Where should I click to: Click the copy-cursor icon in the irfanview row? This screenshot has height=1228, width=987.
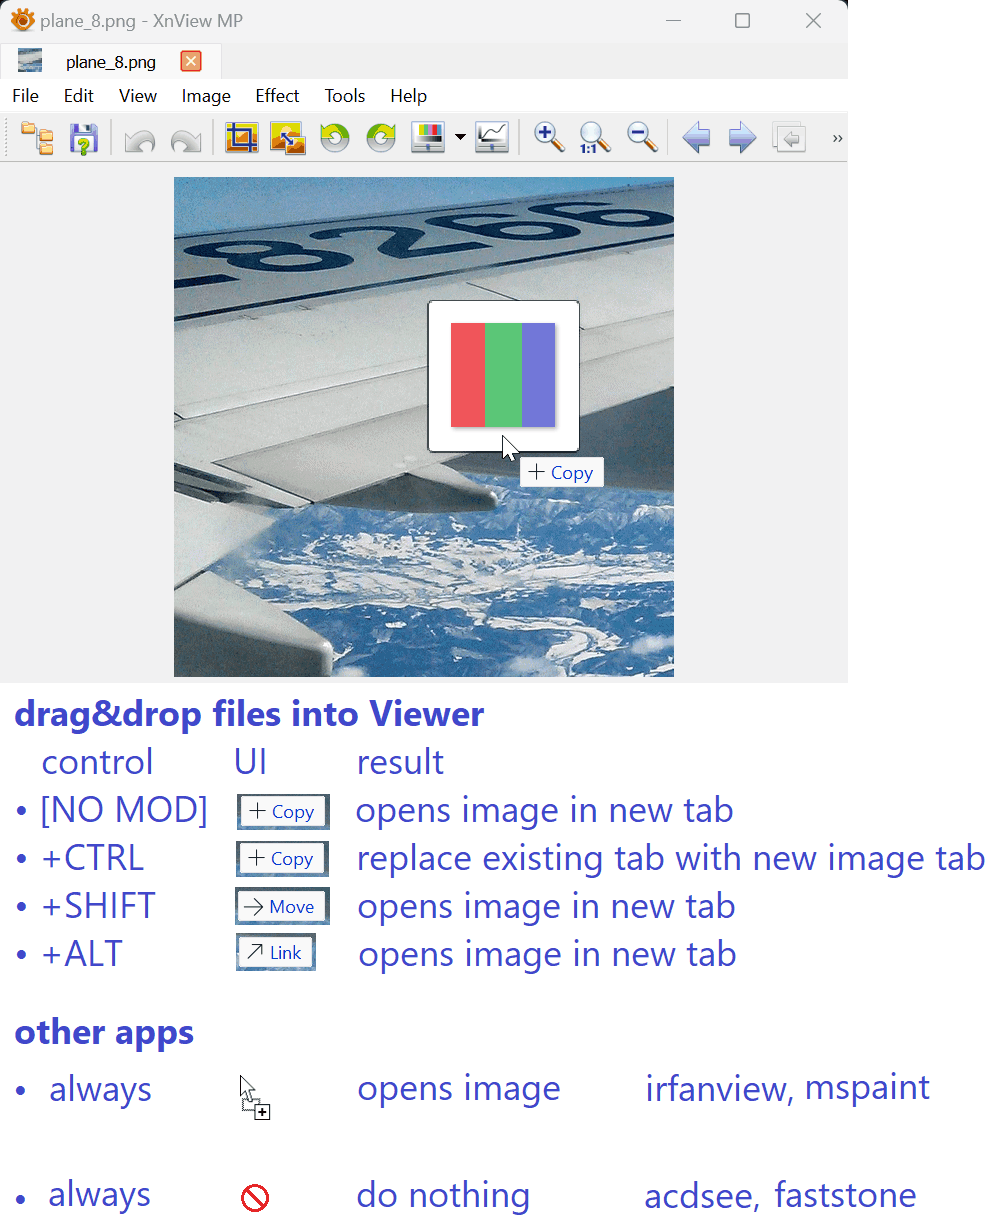(x=255, y=1097)
